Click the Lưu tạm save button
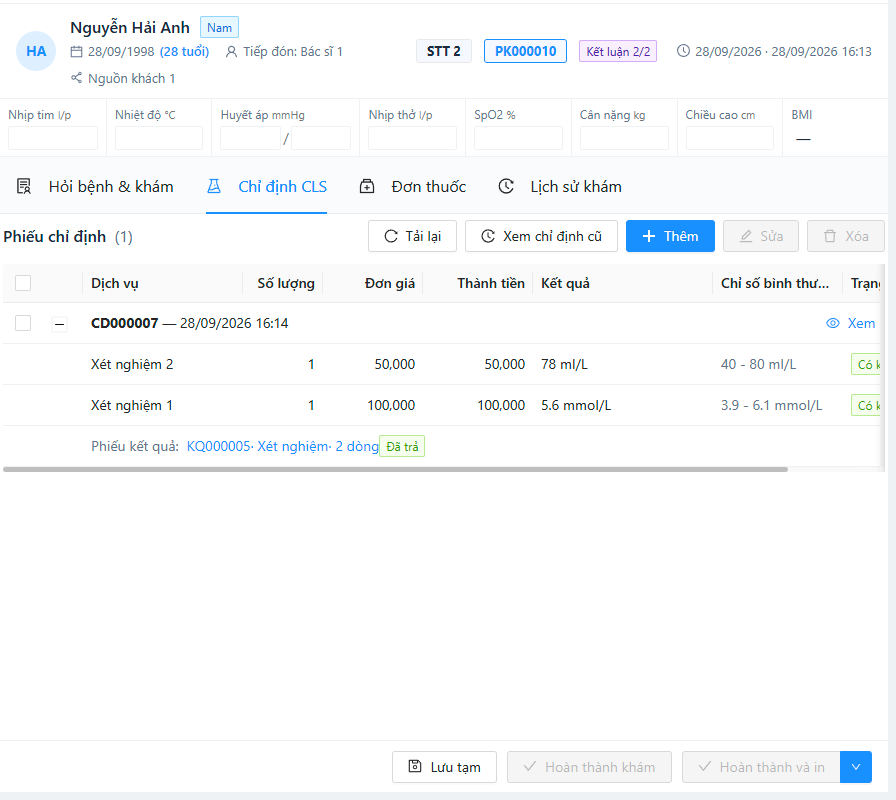The height and width of the screenshot is (800, 896). click(445, 767)
